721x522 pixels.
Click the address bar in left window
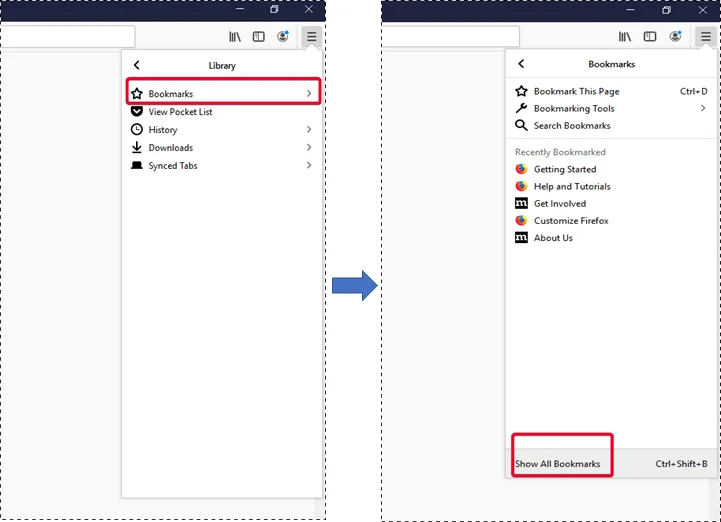[x=68, y=36]
